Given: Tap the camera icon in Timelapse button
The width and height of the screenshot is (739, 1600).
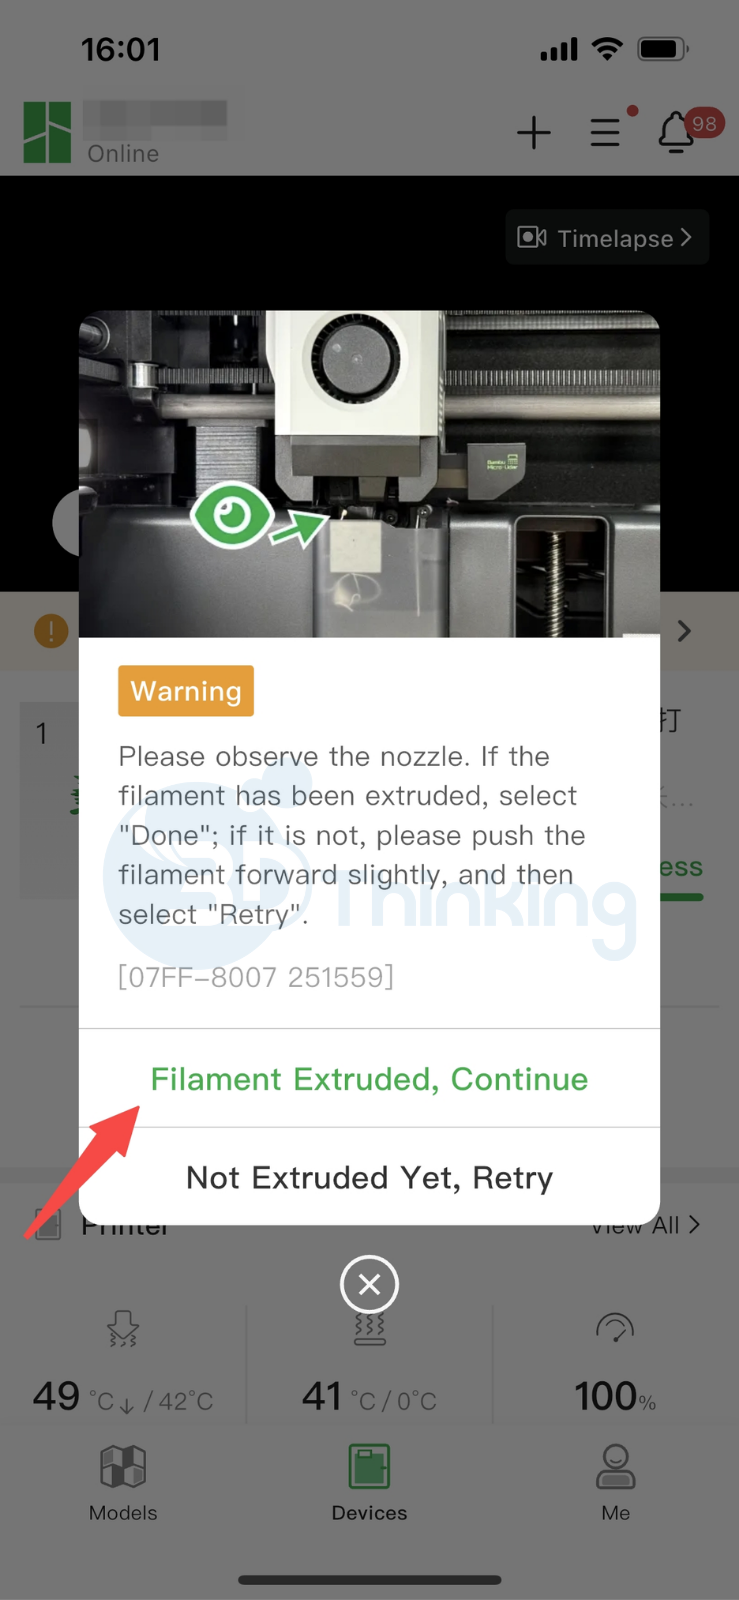Looking at the screenshot, I should [x=532, y=237].
